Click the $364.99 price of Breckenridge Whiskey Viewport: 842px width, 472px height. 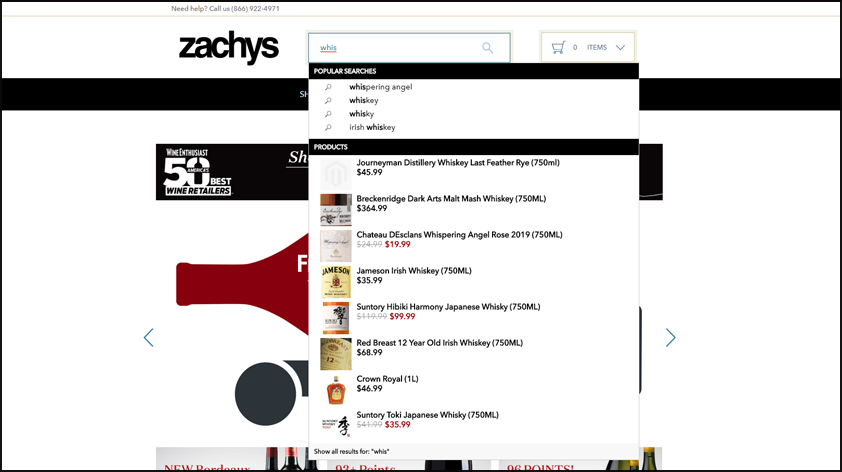point(372,208)
